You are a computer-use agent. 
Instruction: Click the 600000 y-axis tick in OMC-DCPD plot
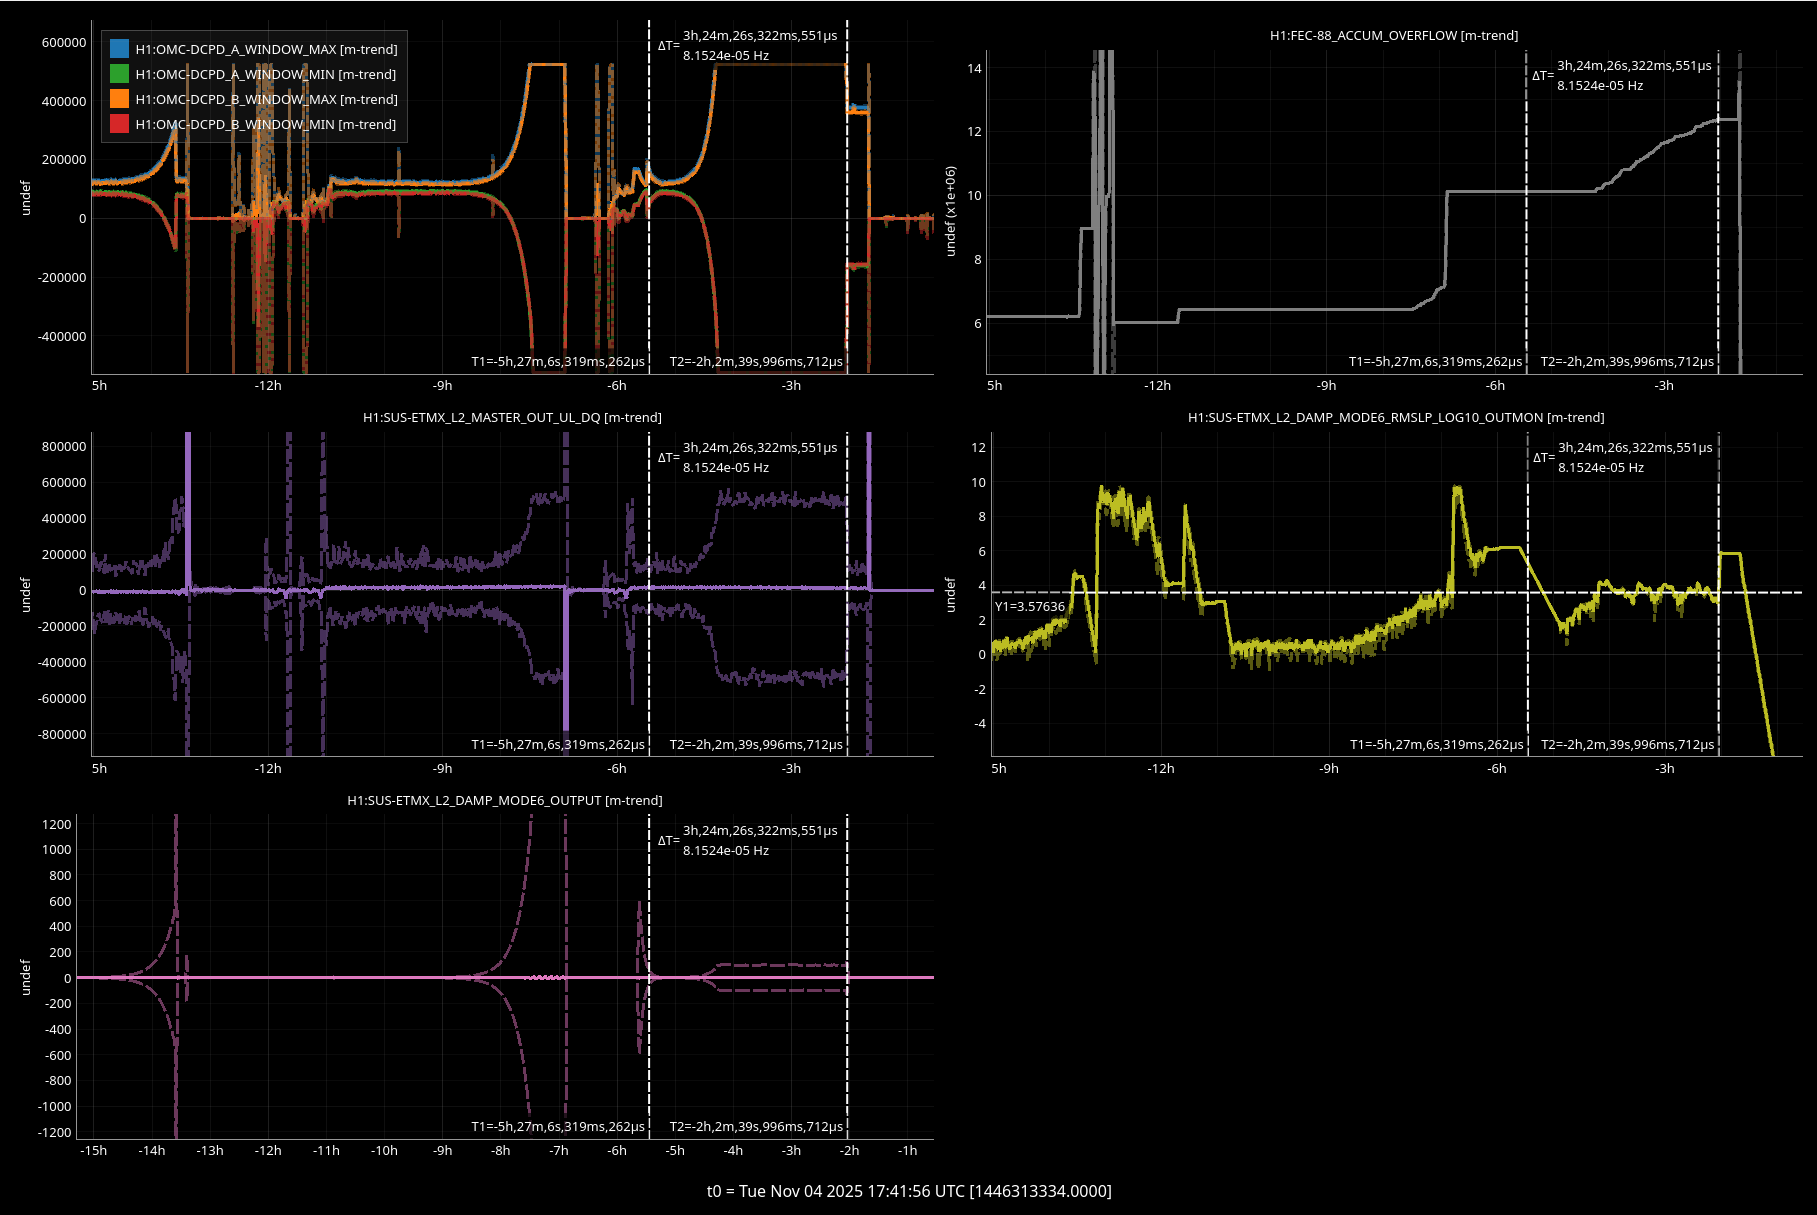point(63,42)
